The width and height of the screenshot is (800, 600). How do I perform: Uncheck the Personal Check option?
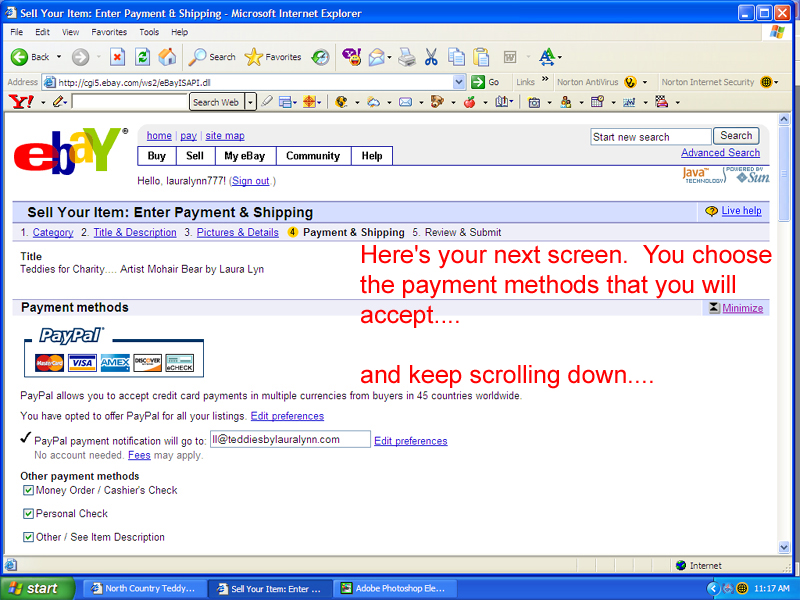point(28,514)
